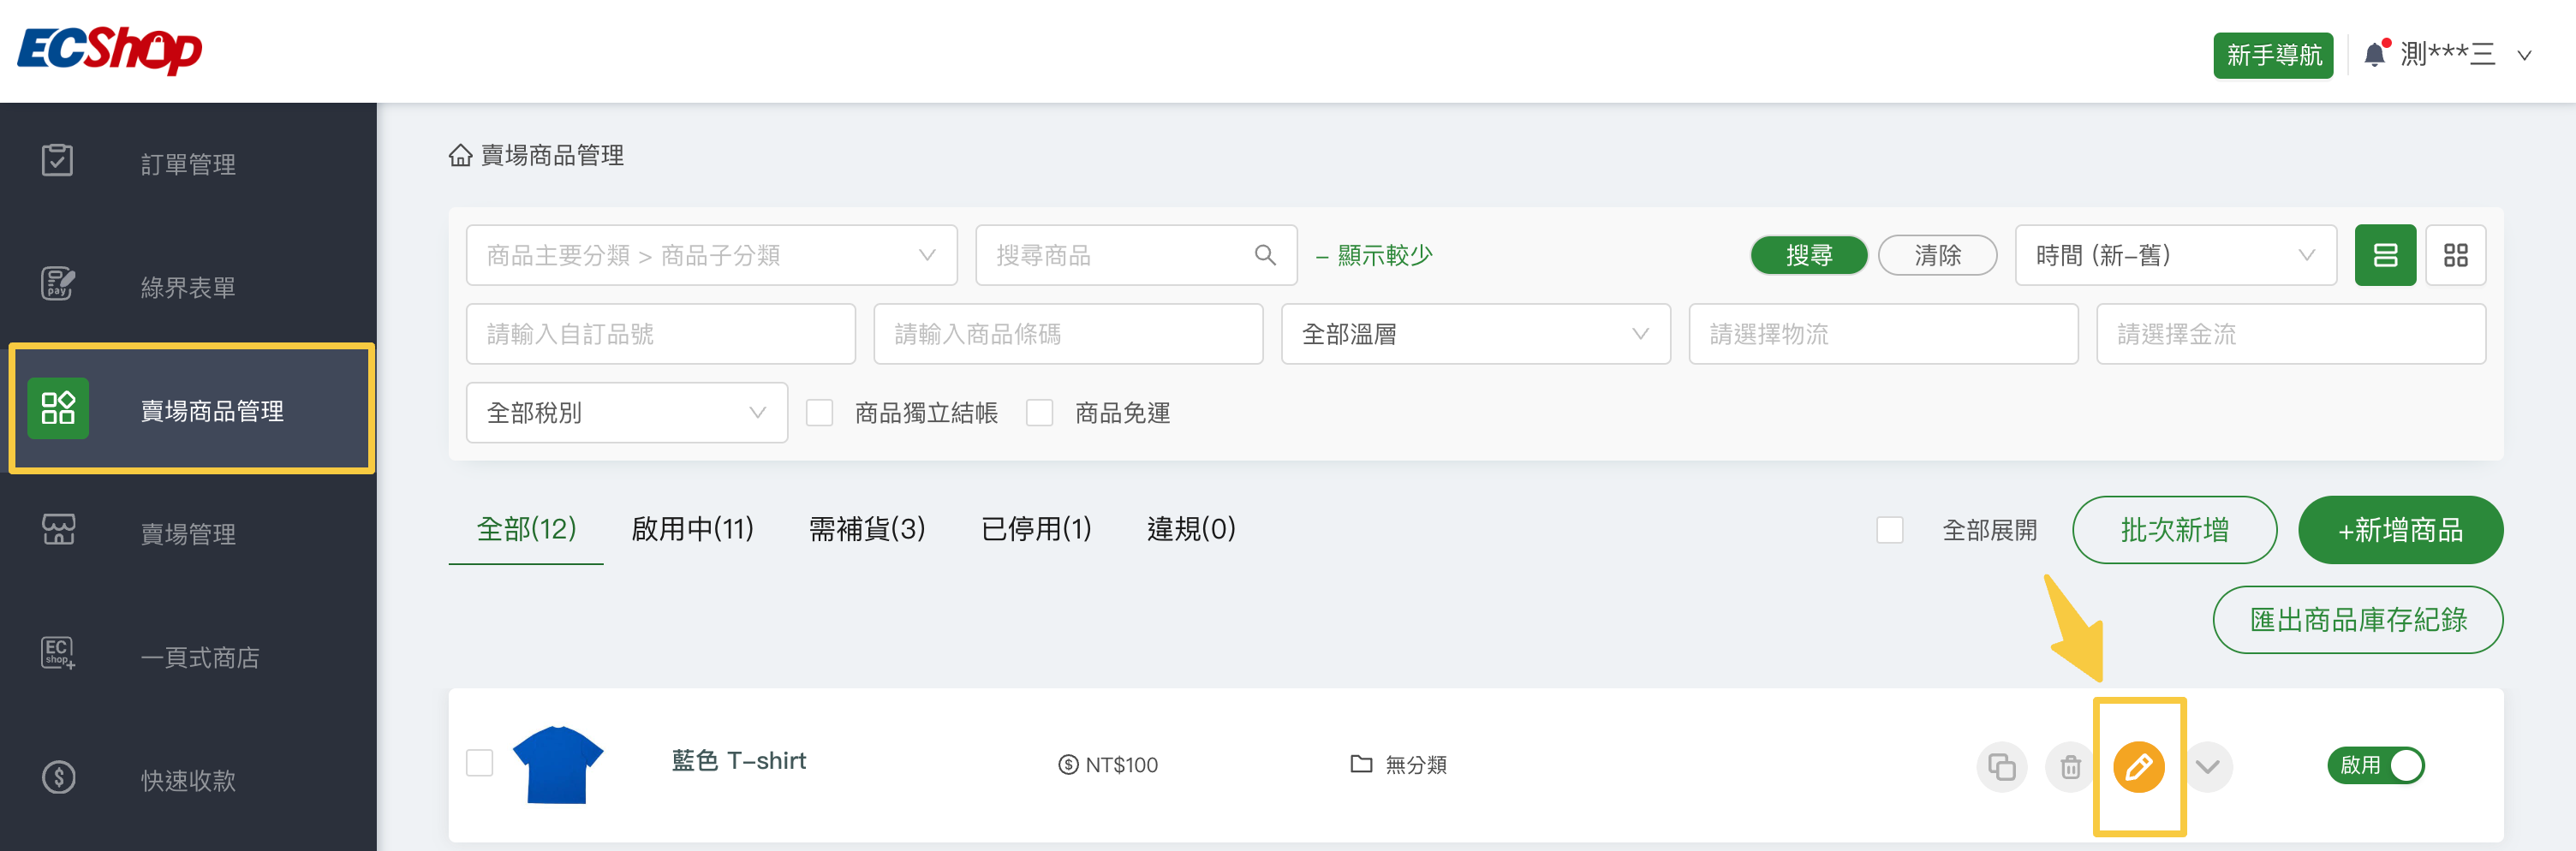
Task: Click the 綠界表單 sidebar icon
Action: [58, 284]
